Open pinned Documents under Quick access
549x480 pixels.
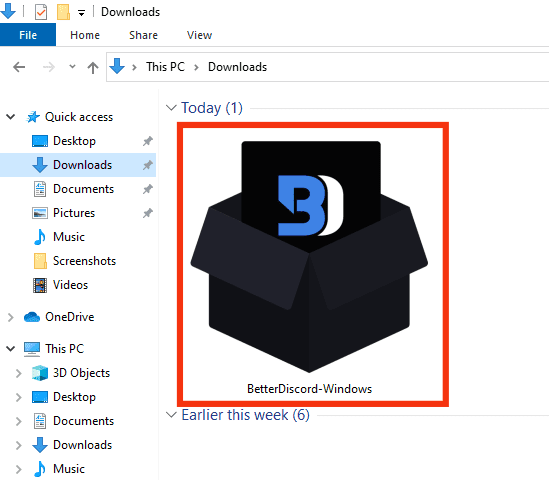[83, 189]
